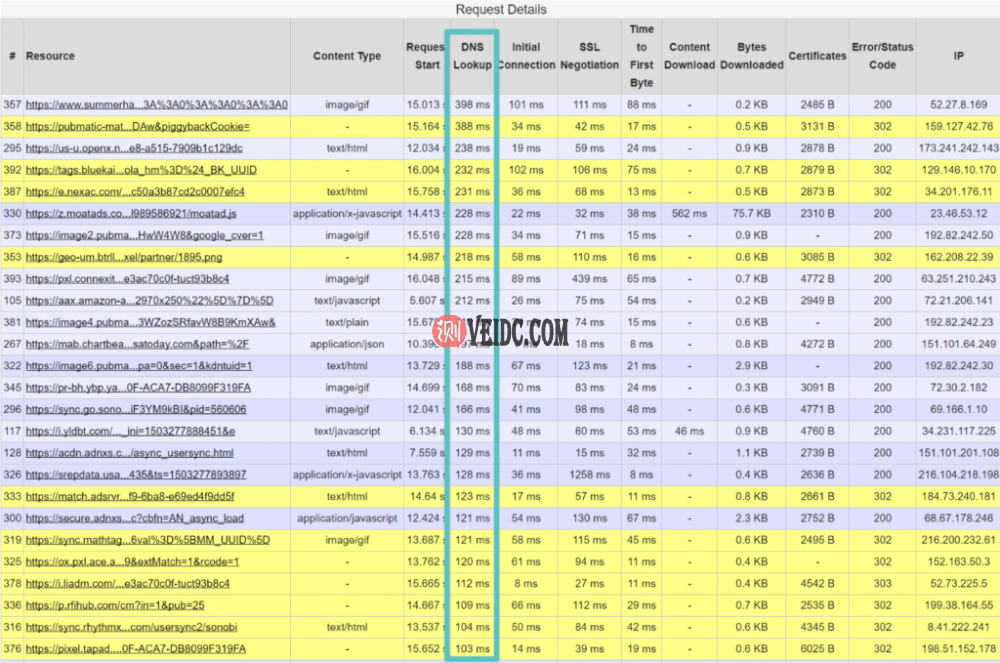Click the Resource column header
The height and width of the screenshot is (663, 1000).
tap(50, 56)
